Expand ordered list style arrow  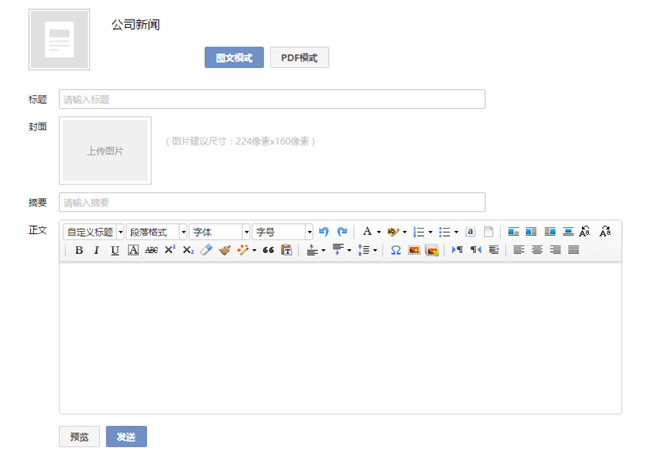pos(430,232)
